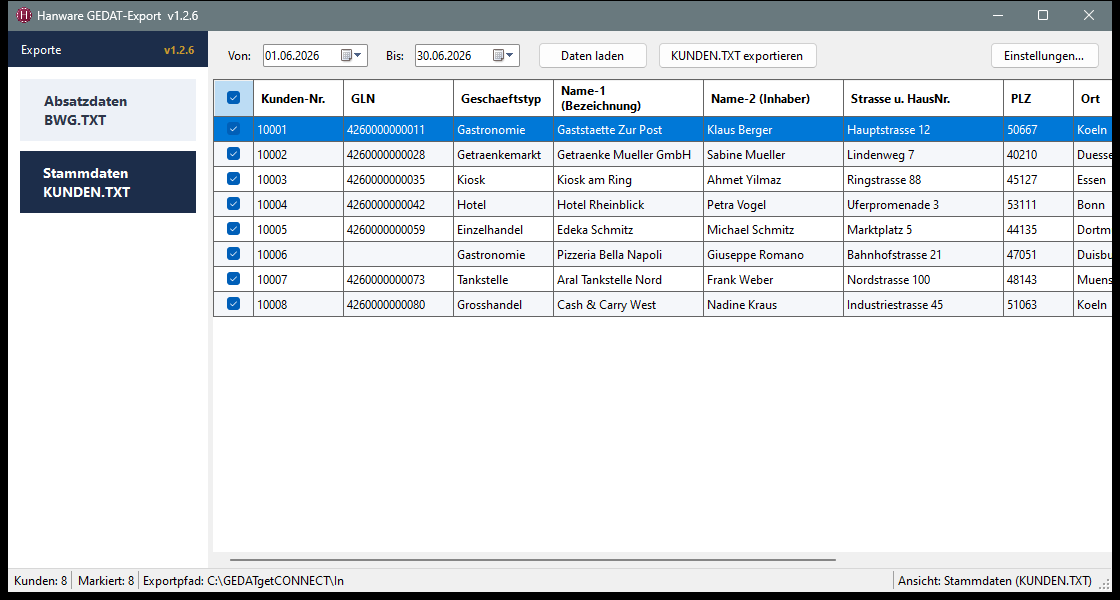This screenshot has width=1120, height=600.
Task: Click Giuseppe Romano cell
Action: (x=774, y=255)
